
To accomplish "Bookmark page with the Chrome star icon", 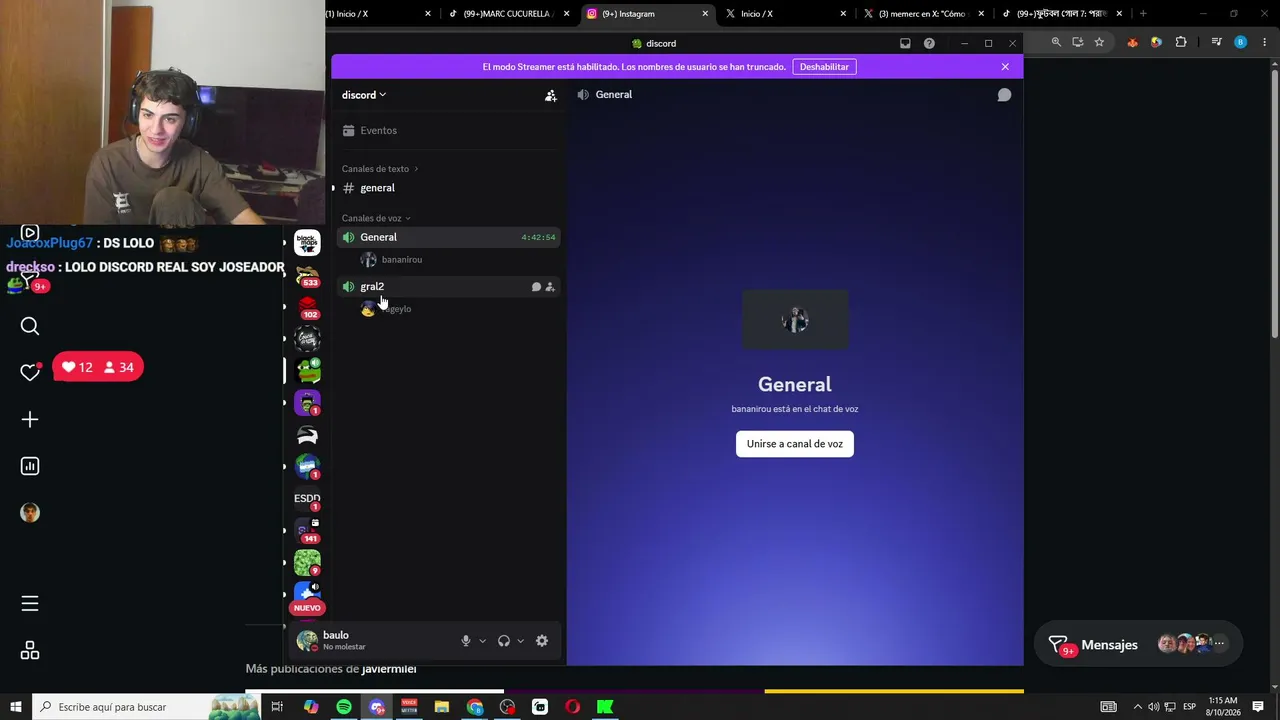I will tap(1099, 42).
